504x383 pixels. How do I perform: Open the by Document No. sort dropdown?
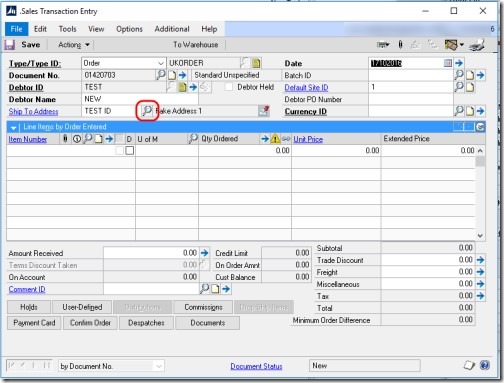click(x=159, y=366)
